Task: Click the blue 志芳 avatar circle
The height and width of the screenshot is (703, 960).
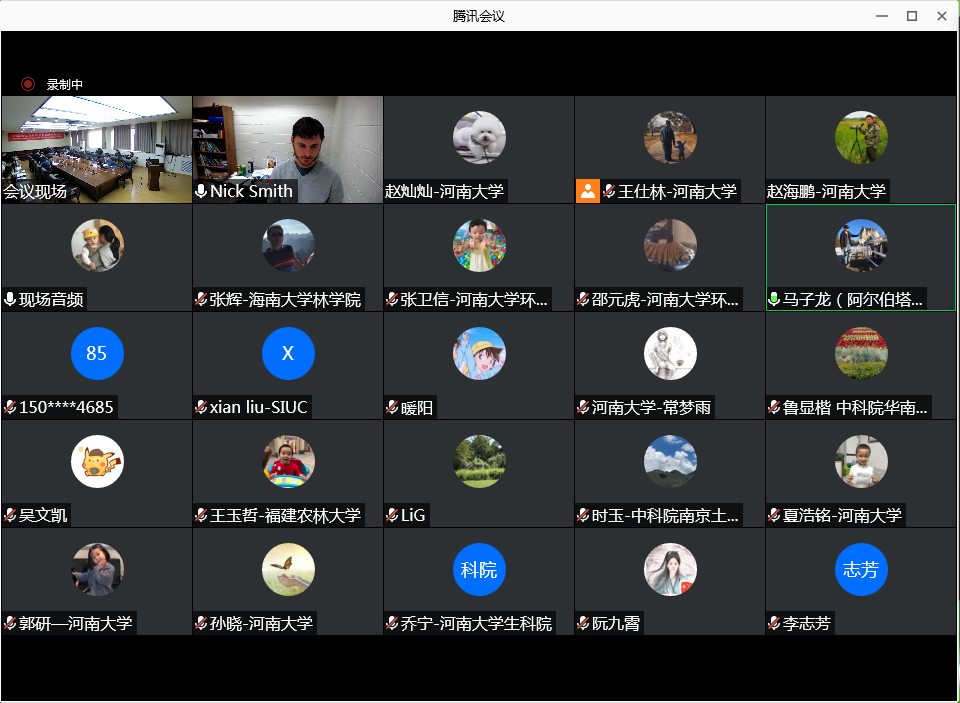Action: [x=861, y=569]
